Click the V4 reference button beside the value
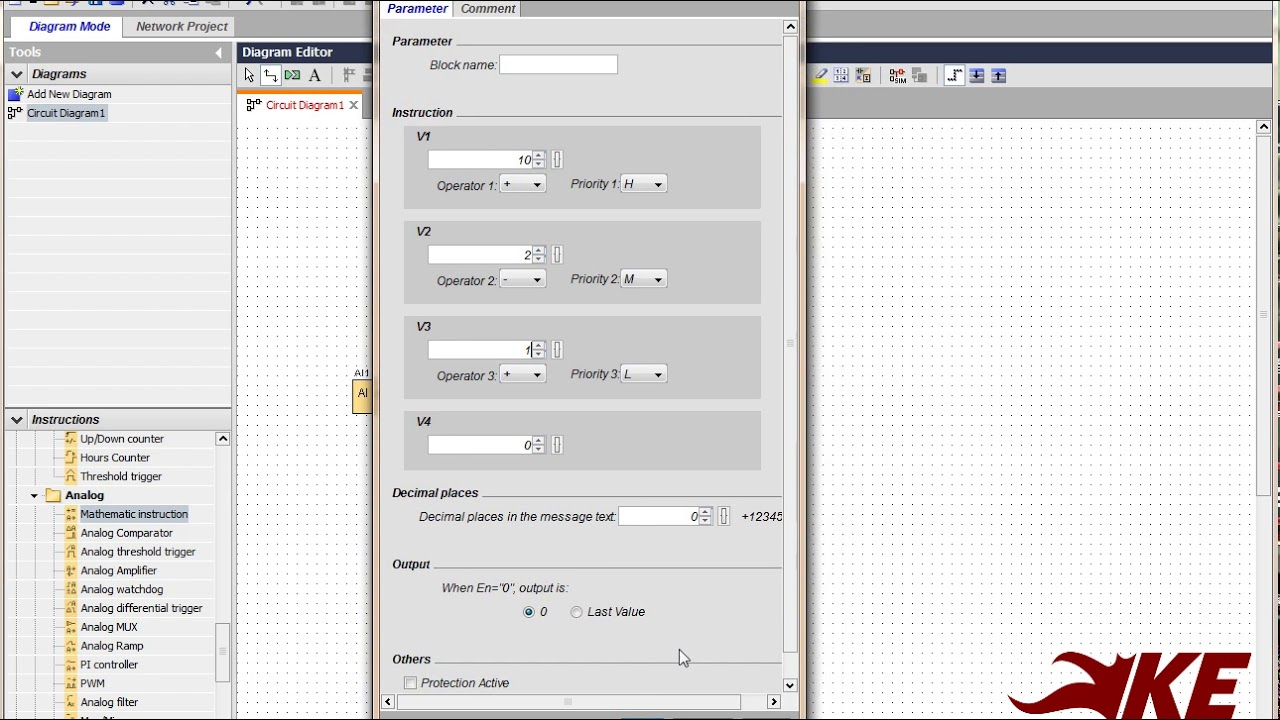 pos(557,445)
